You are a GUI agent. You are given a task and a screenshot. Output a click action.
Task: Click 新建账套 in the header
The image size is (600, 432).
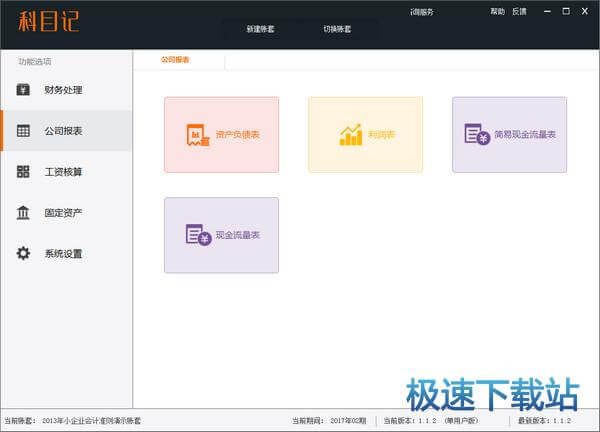[261, 29]
